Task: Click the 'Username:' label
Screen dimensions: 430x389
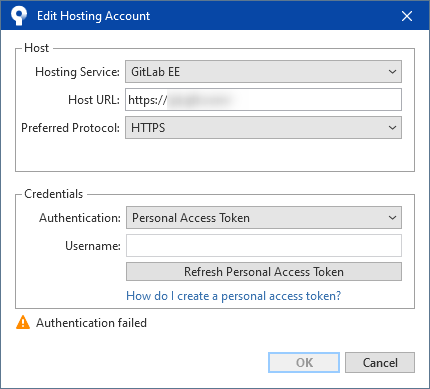Action: tap(93, 246)
